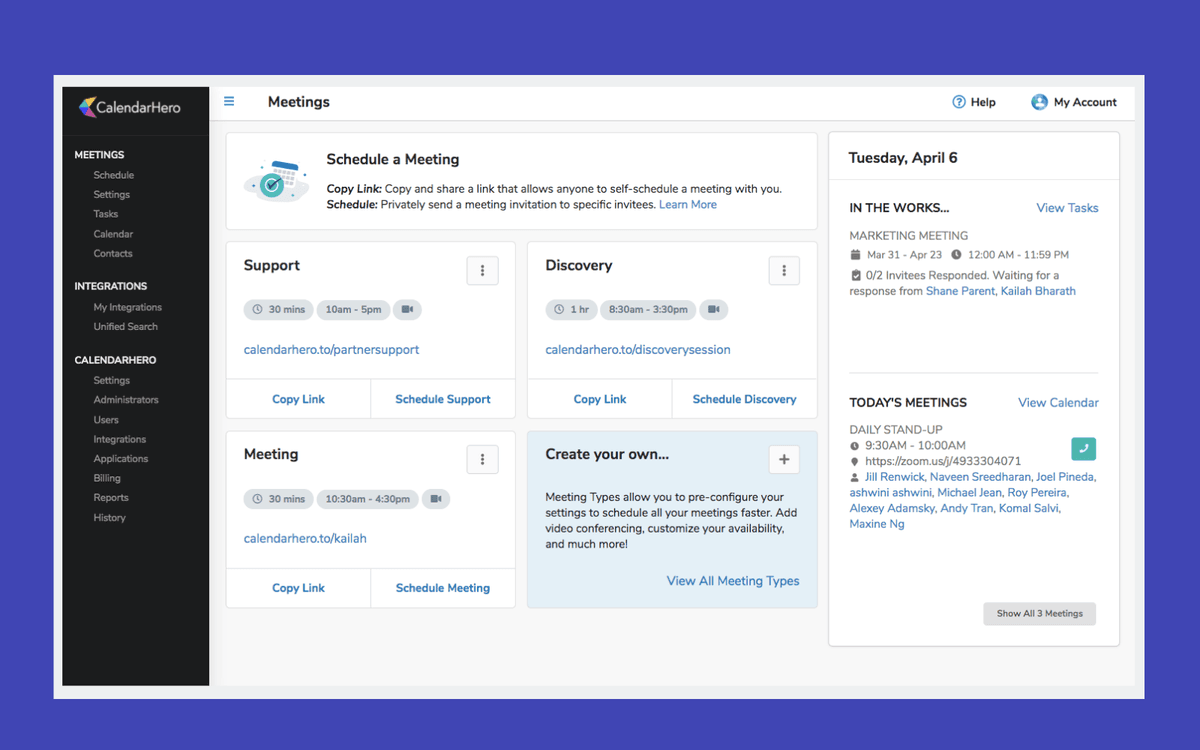
Task: Click attendee Naveen Sreedharan
Action: click(x=980, y=477)
